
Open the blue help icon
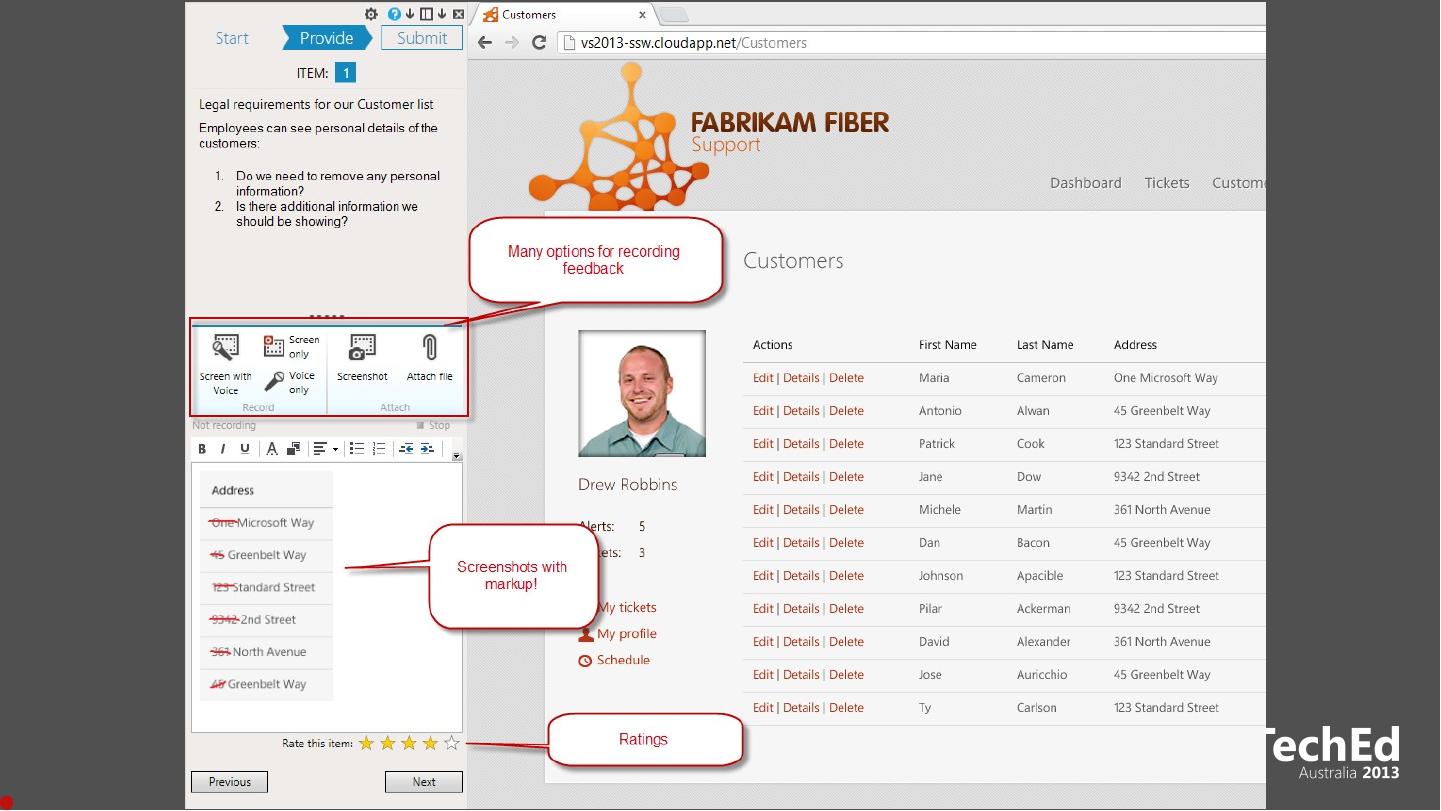pyautogui.click(x=394, y=14)
